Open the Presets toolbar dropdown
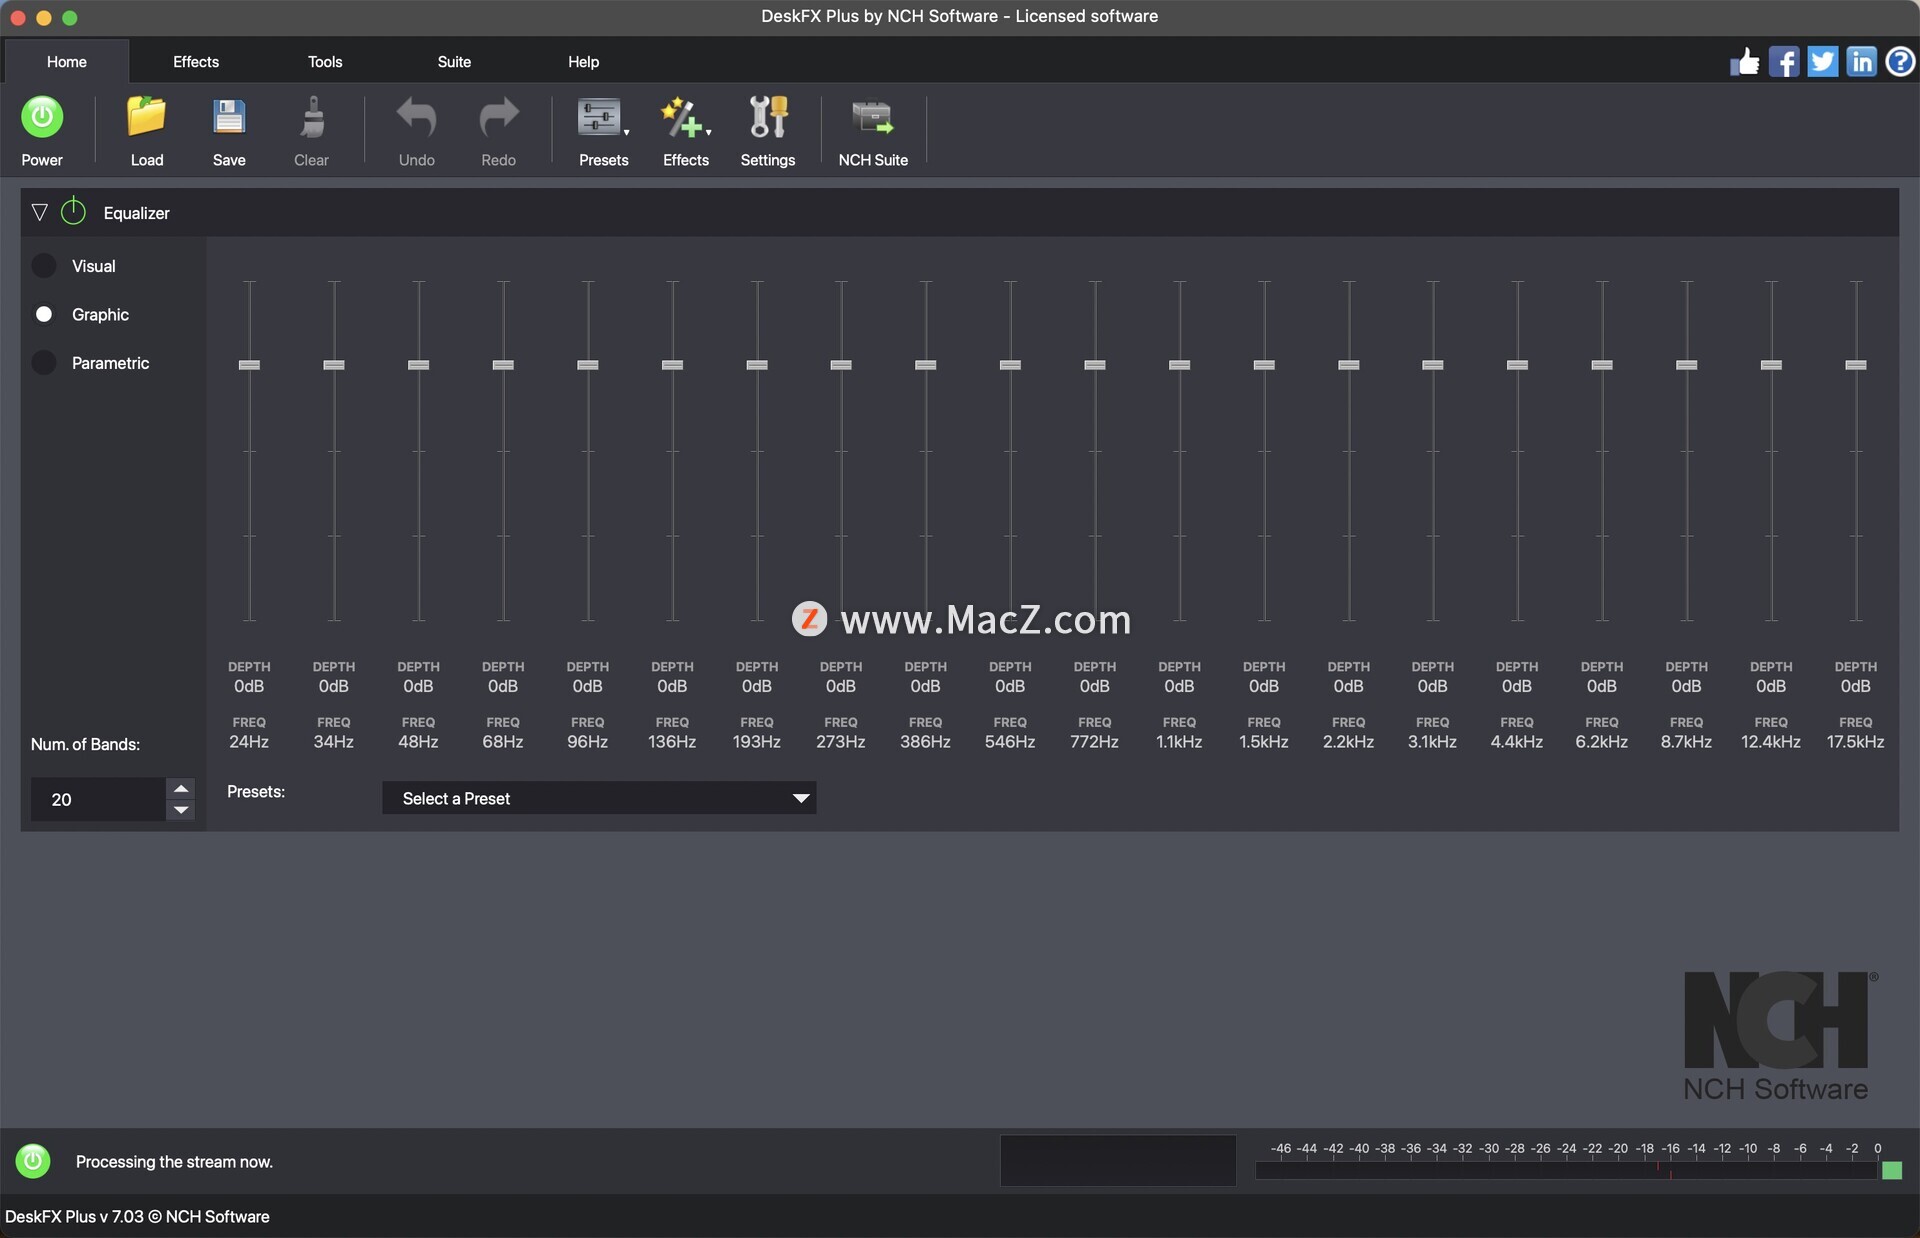Viewport: 1920px width, 1238px height. [603, 118]
